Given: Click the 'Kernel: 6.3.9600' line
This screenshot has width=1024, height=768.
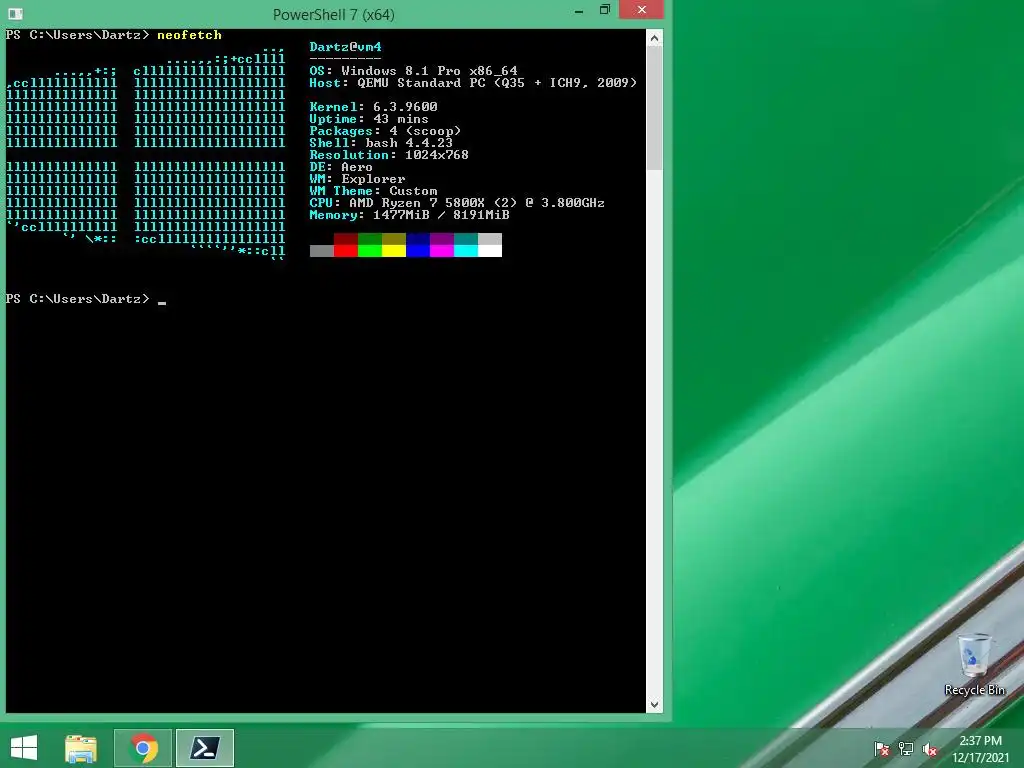Looking at the screenshot, I should (x=374, y=106).
